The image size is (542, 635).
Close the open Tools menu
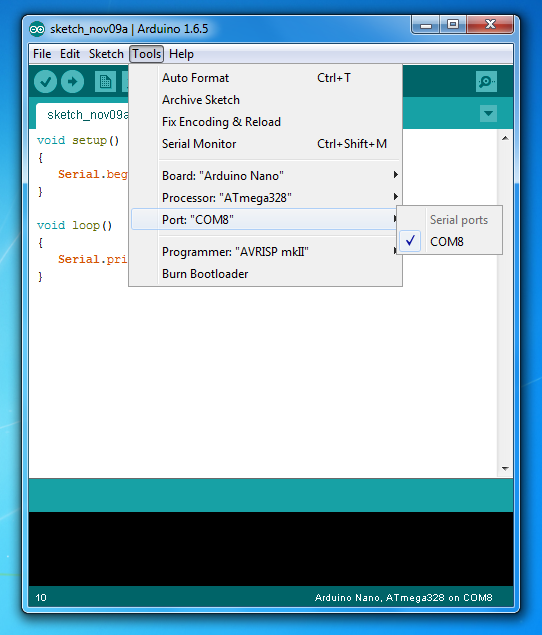(x=147, y=54)
